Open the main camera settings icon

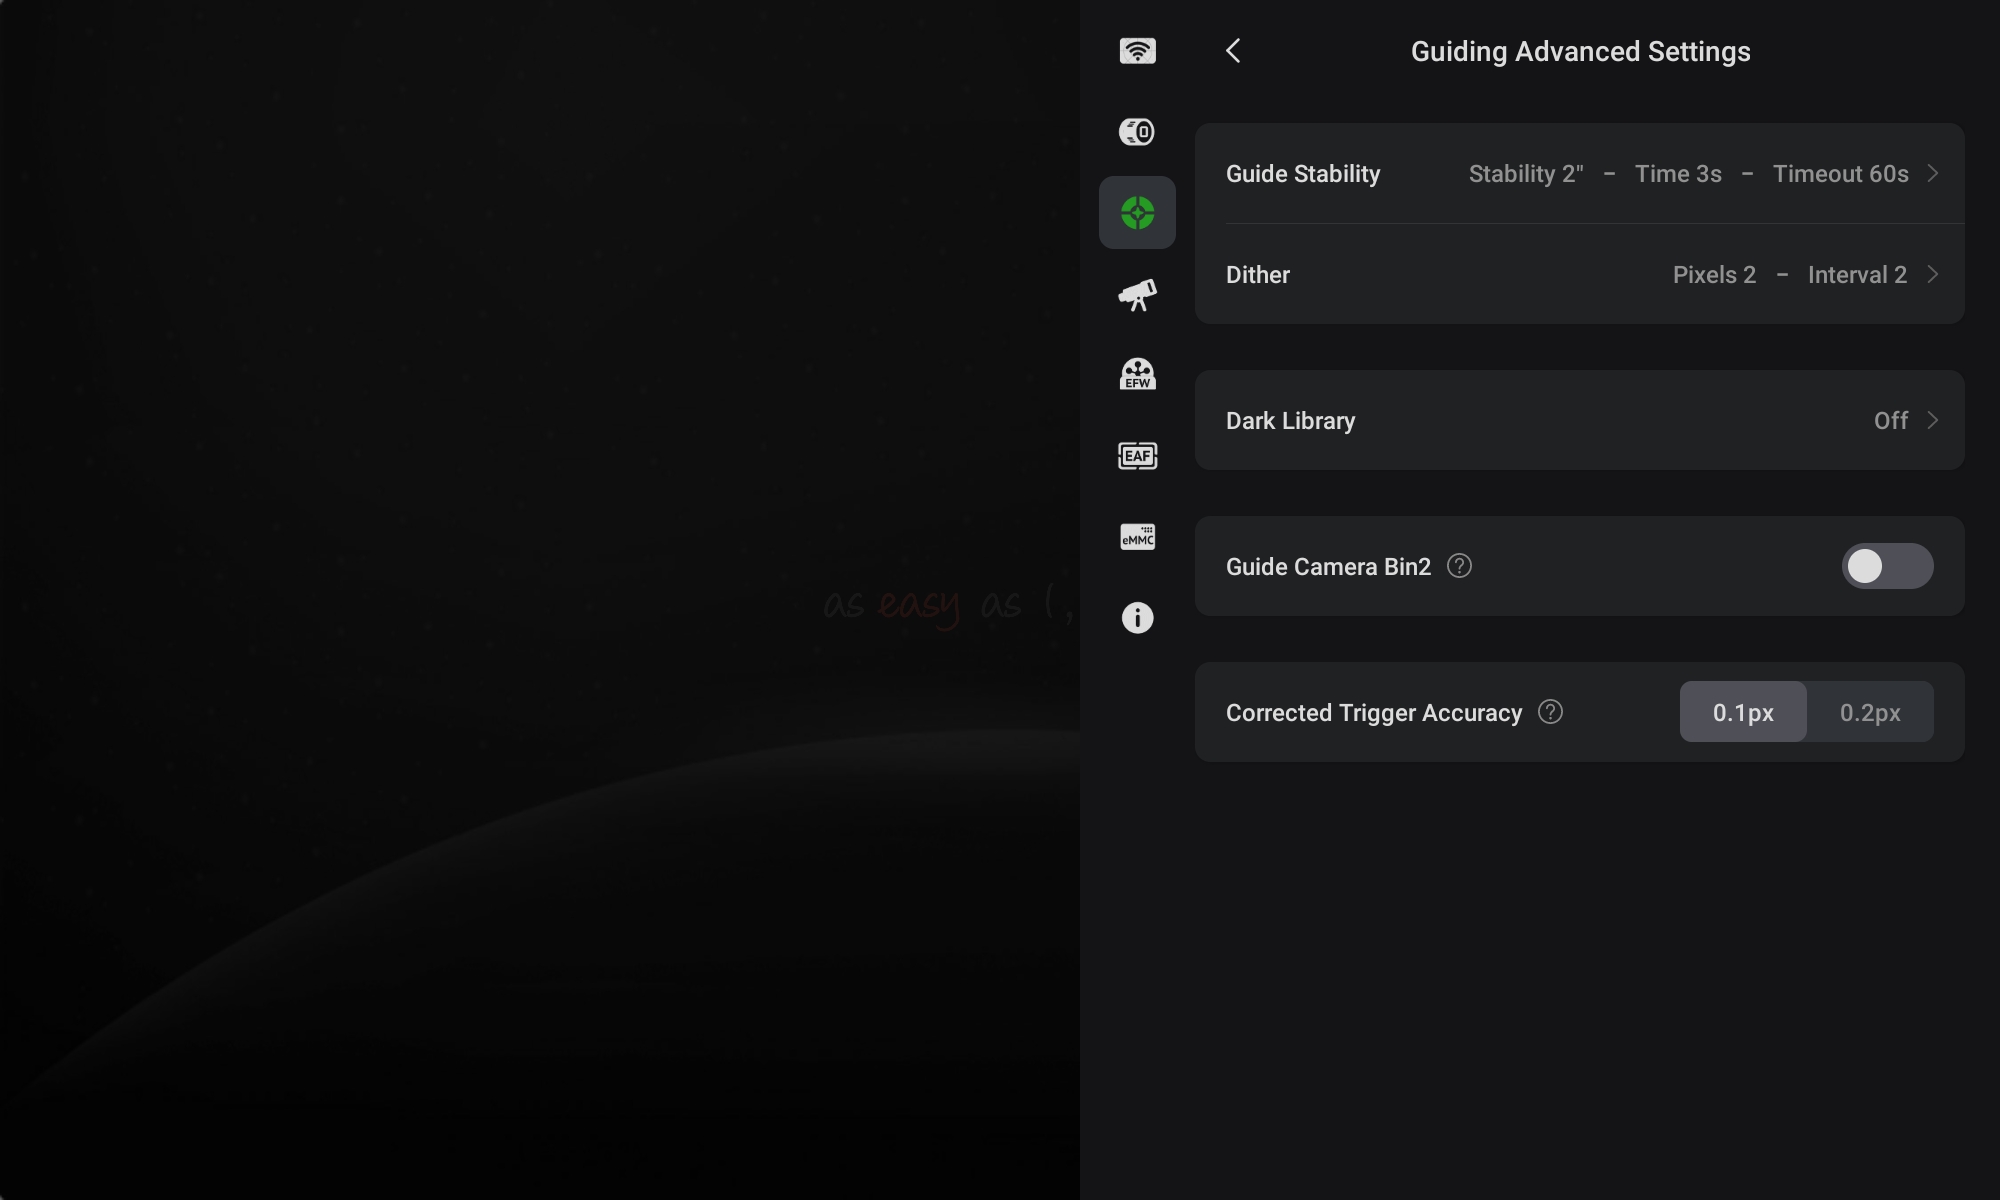[x=1137, y=132]
